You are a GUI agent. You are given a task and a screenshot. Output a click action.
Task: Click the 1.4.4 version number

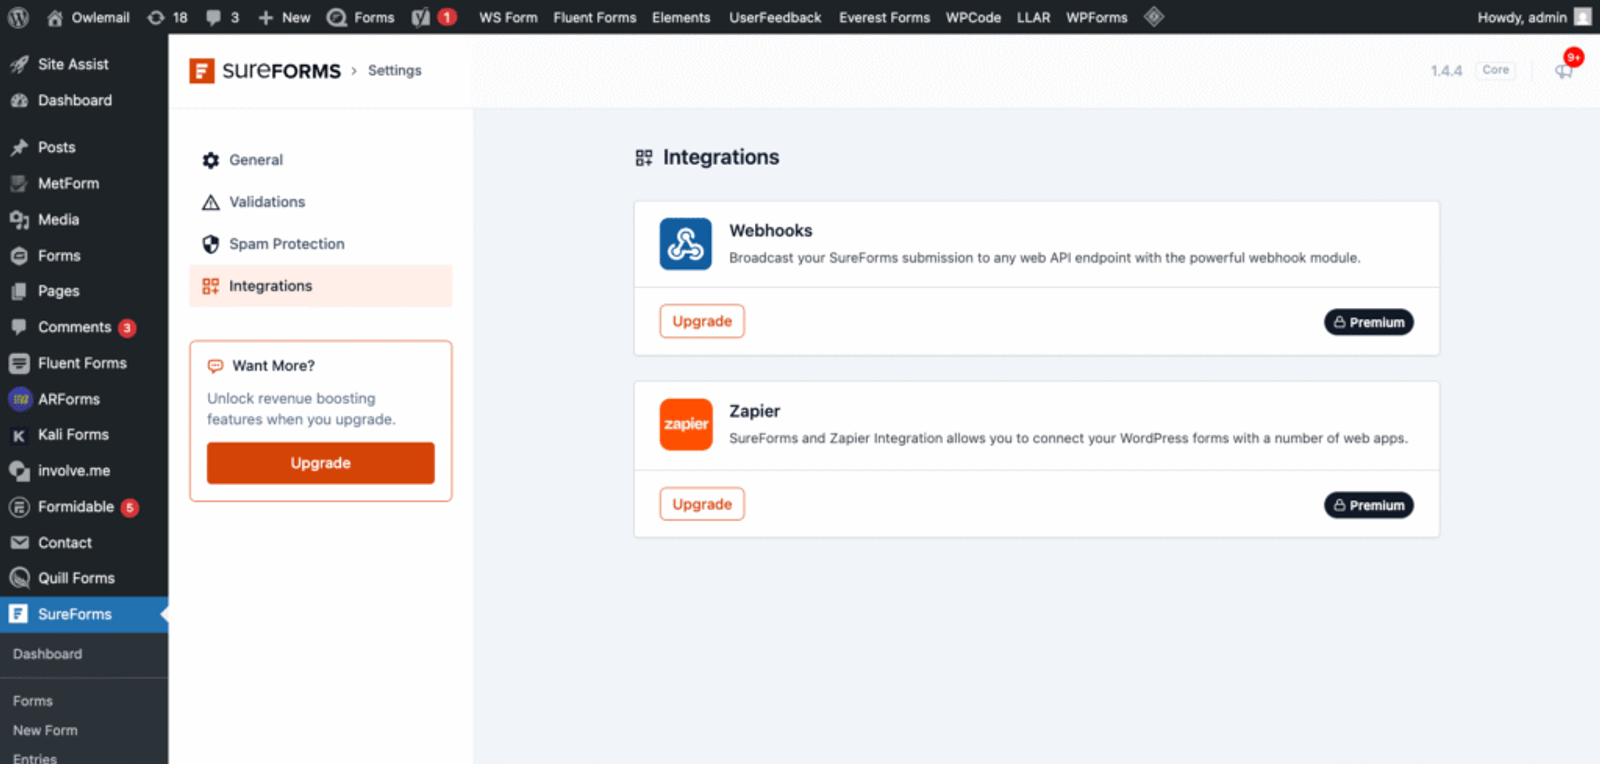click(1446, 70)
